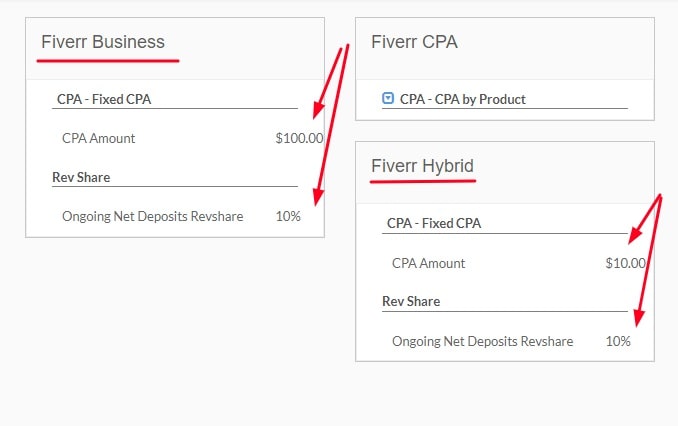Click CPA - CPA by Product label
Image resolution: width=678 pixels, height=426 pixels.
462,99
